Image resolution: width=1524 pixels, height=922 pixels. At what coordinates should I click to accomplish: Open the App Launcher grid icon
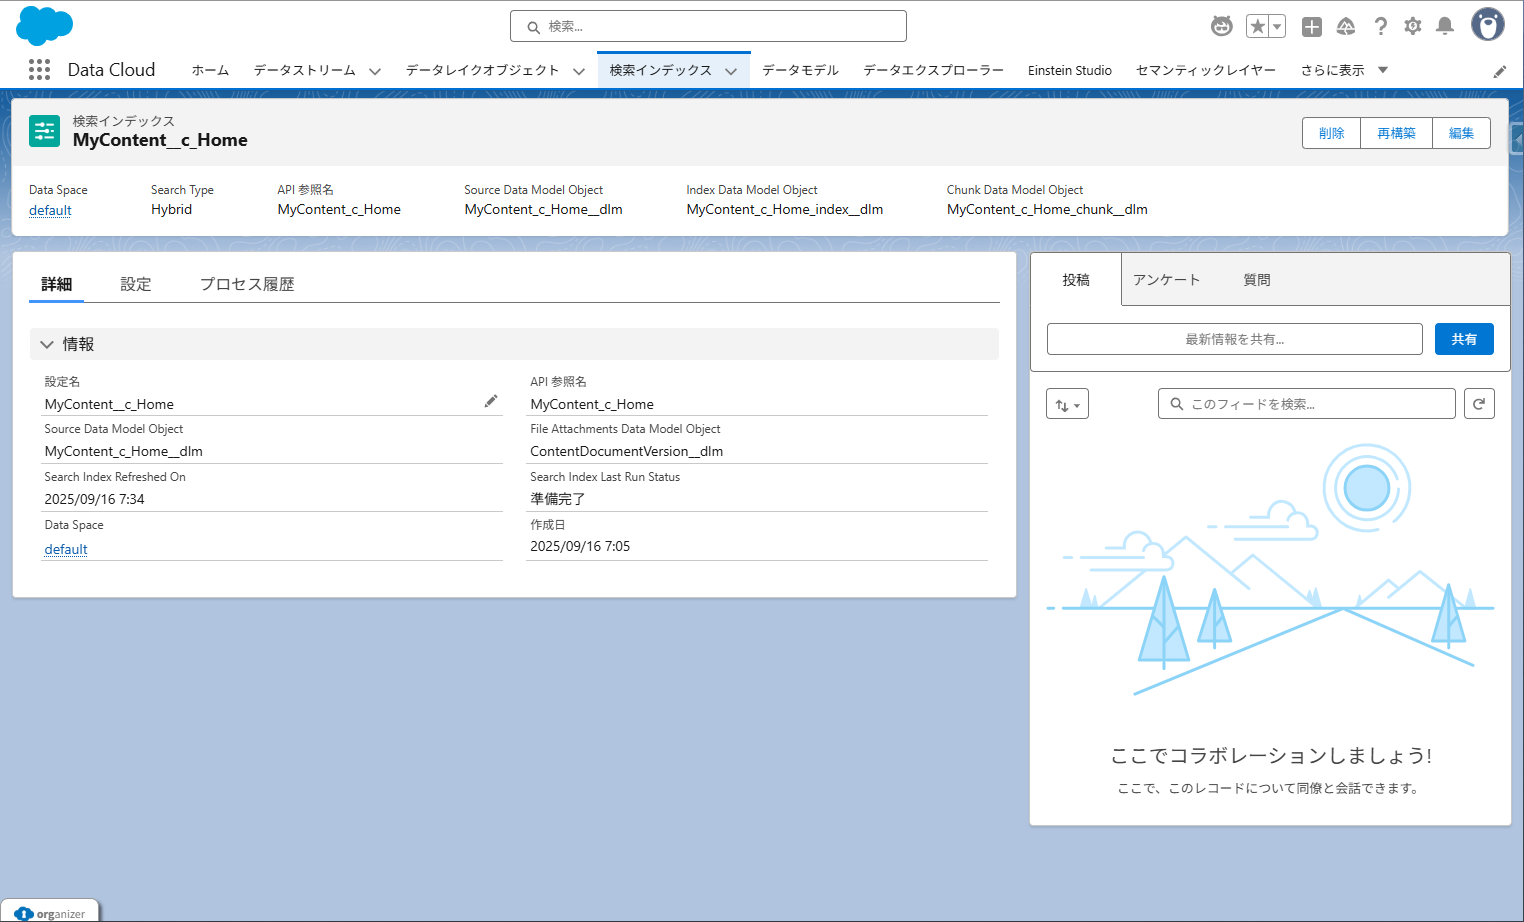pyautogui.click(x=39, y=70)
